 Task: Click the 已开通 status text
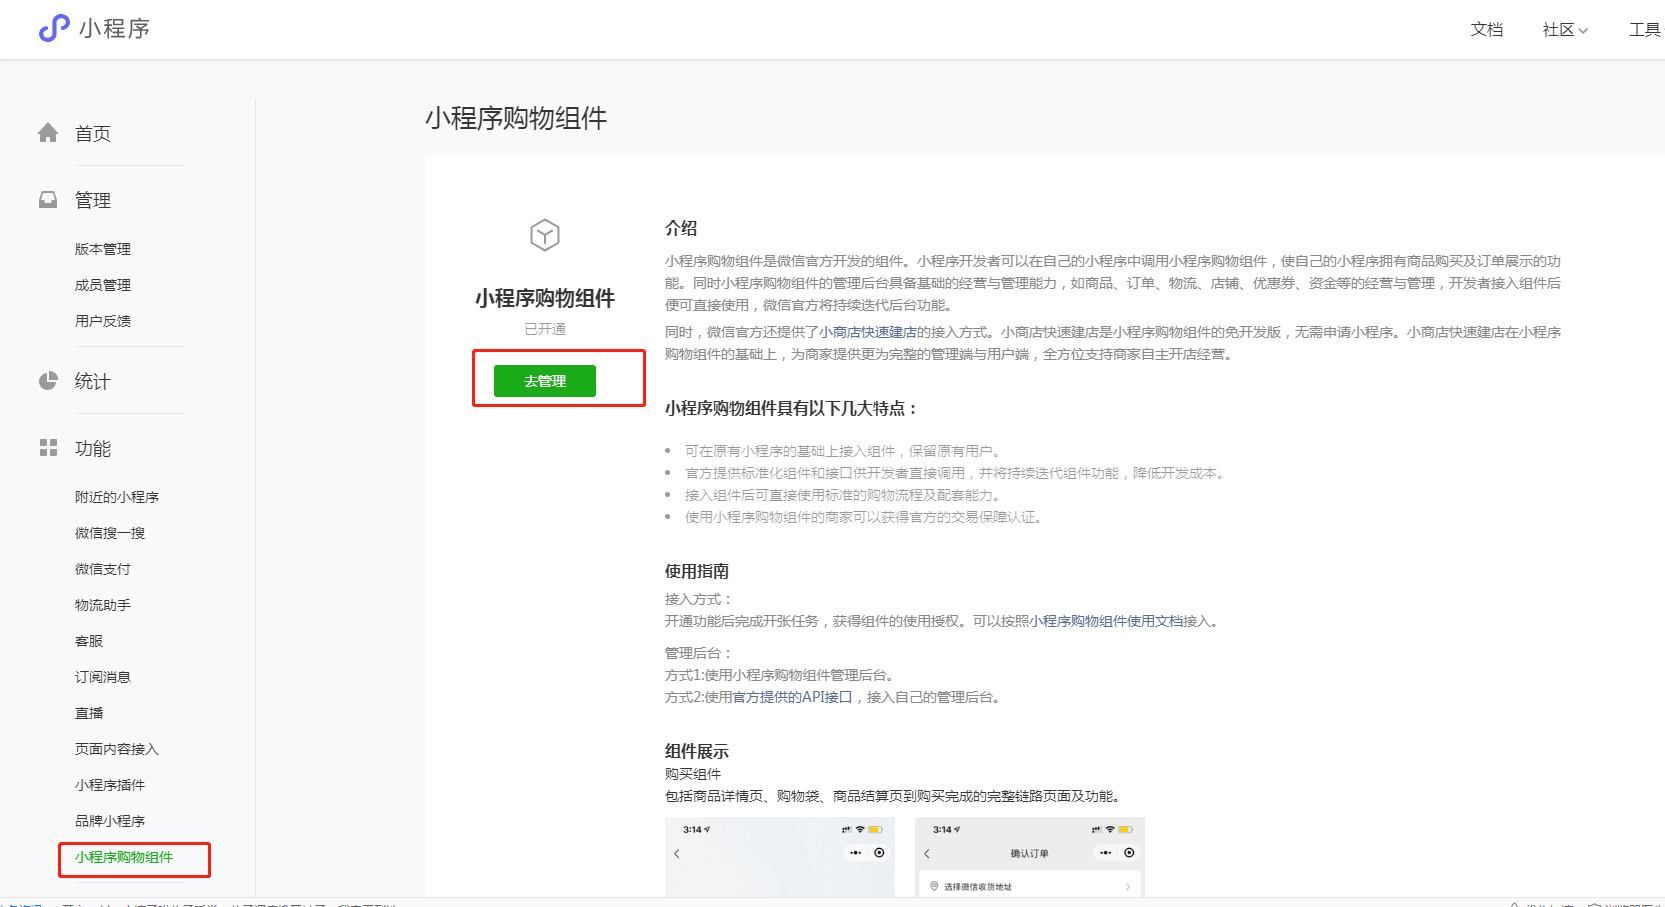click(x=545, y=329)
